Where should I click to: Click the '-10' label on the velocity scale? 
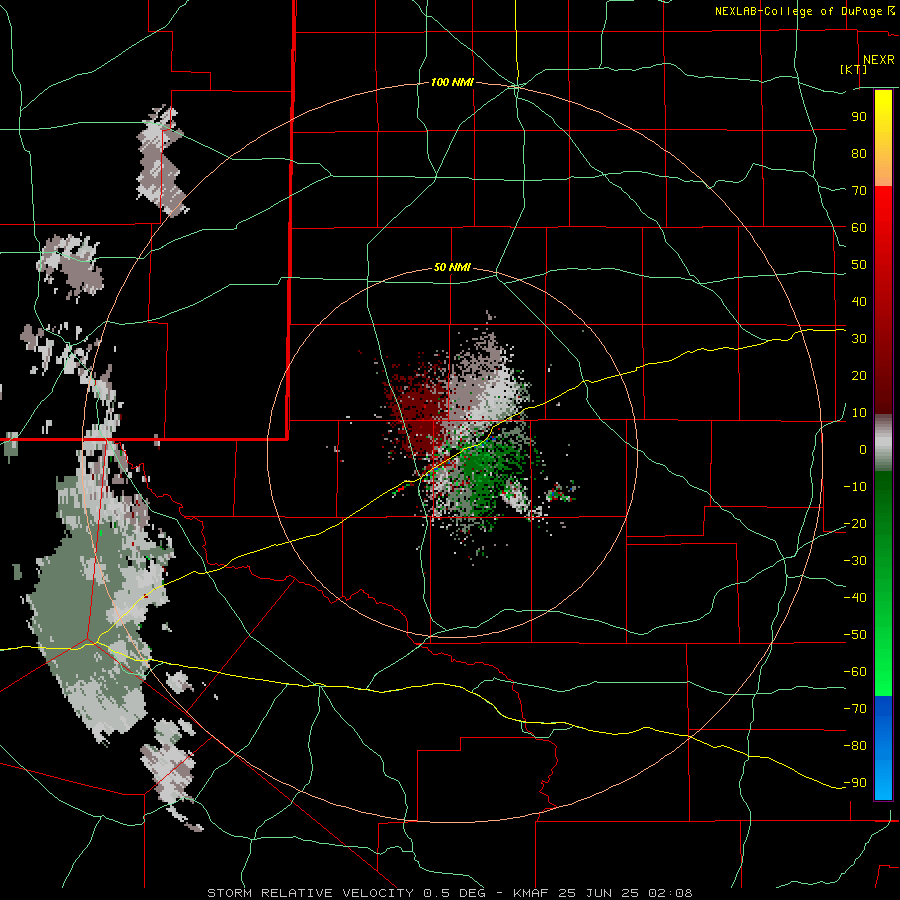(x=856, y=487)
